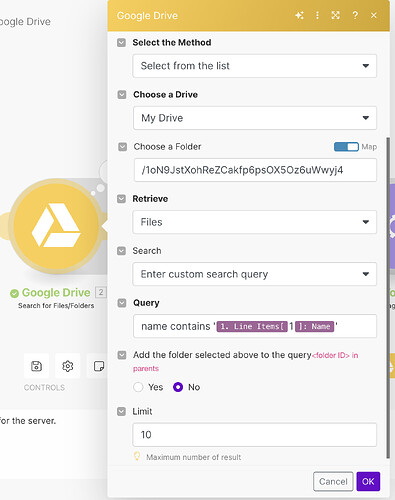Click 'Search for Files/Folders' subtitle
Viewport: 395px width, 500px height.
pos(56,306)
